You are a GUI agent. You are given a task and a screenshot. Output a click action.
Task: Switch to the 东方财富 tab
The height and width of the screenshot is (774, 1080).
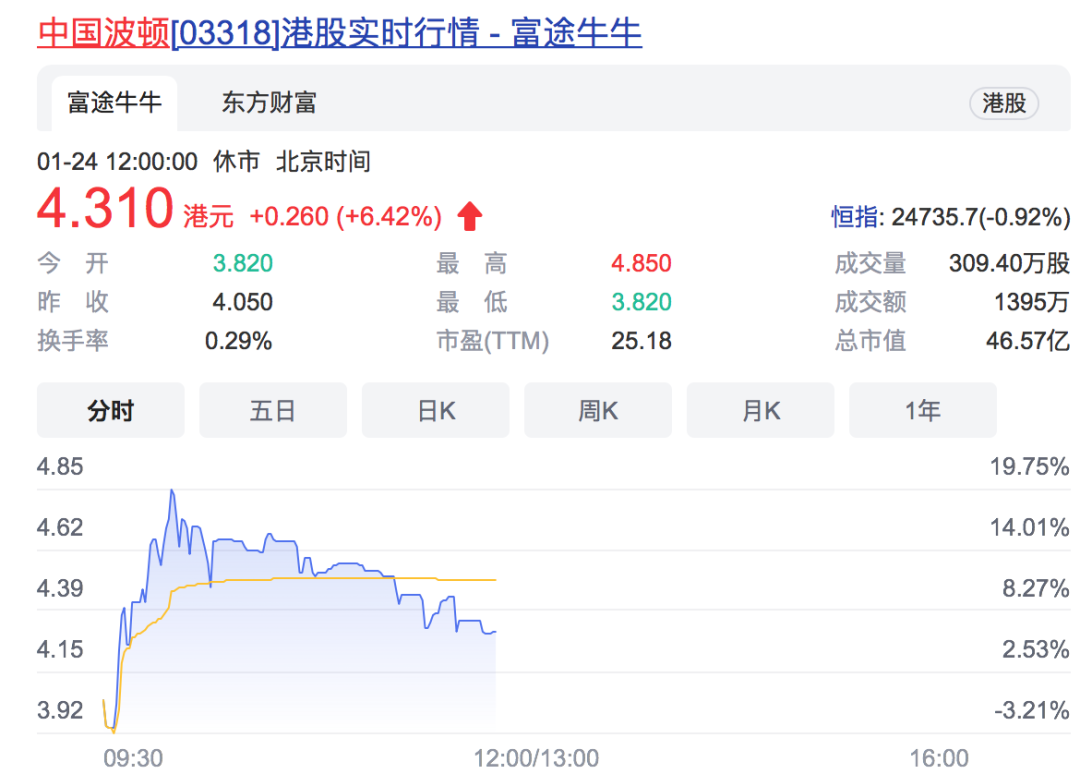point(265,103)
